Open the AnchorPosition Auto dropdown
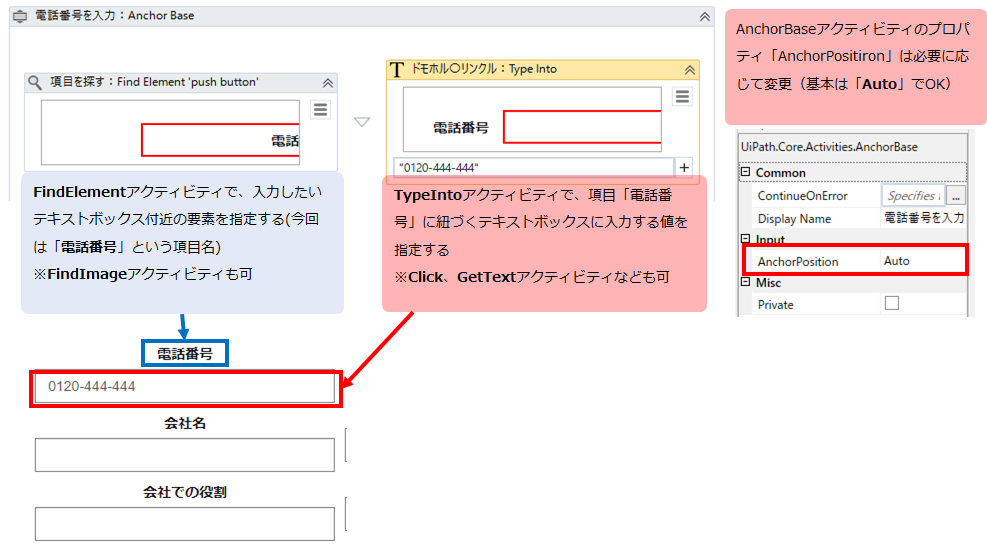987x551 pixels. coord(922,261)
